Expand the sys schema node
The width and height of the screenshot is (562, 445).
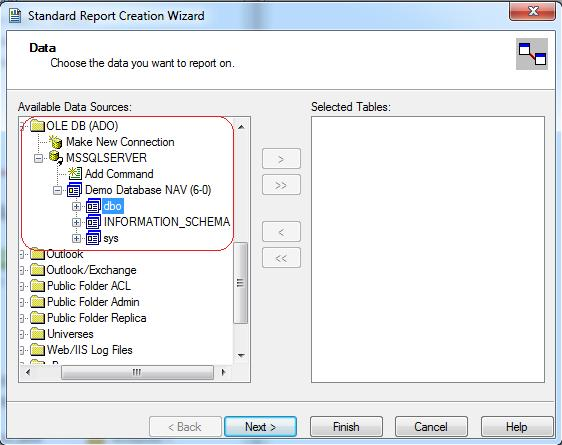point(76,238)
